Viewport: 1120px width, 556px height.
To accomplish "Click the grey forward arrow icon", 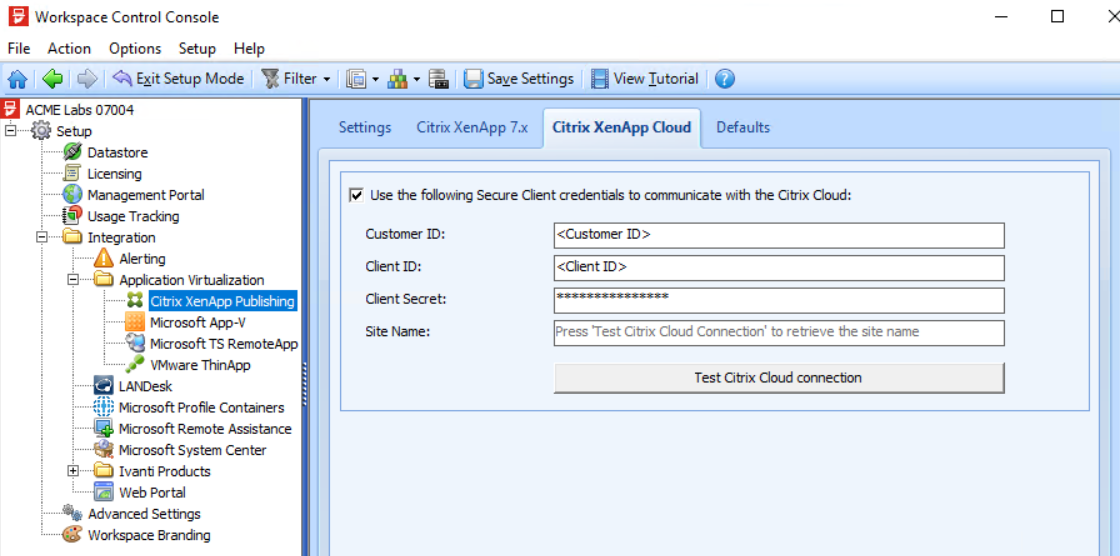I will [x=86, y=79].
